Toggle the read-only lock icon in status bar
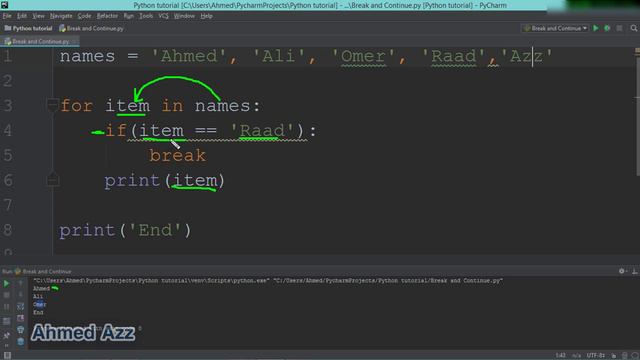The height and width of the screenshot is (360, 640). pos(613,356)
